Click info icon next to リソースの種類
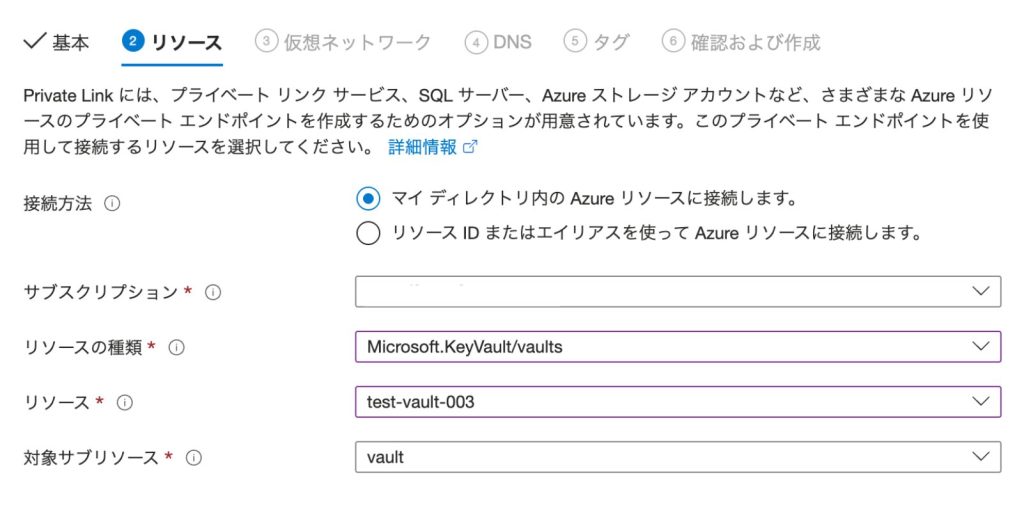Image resolution: width=1024 pixels, height=508 pixels. (177, 347)
